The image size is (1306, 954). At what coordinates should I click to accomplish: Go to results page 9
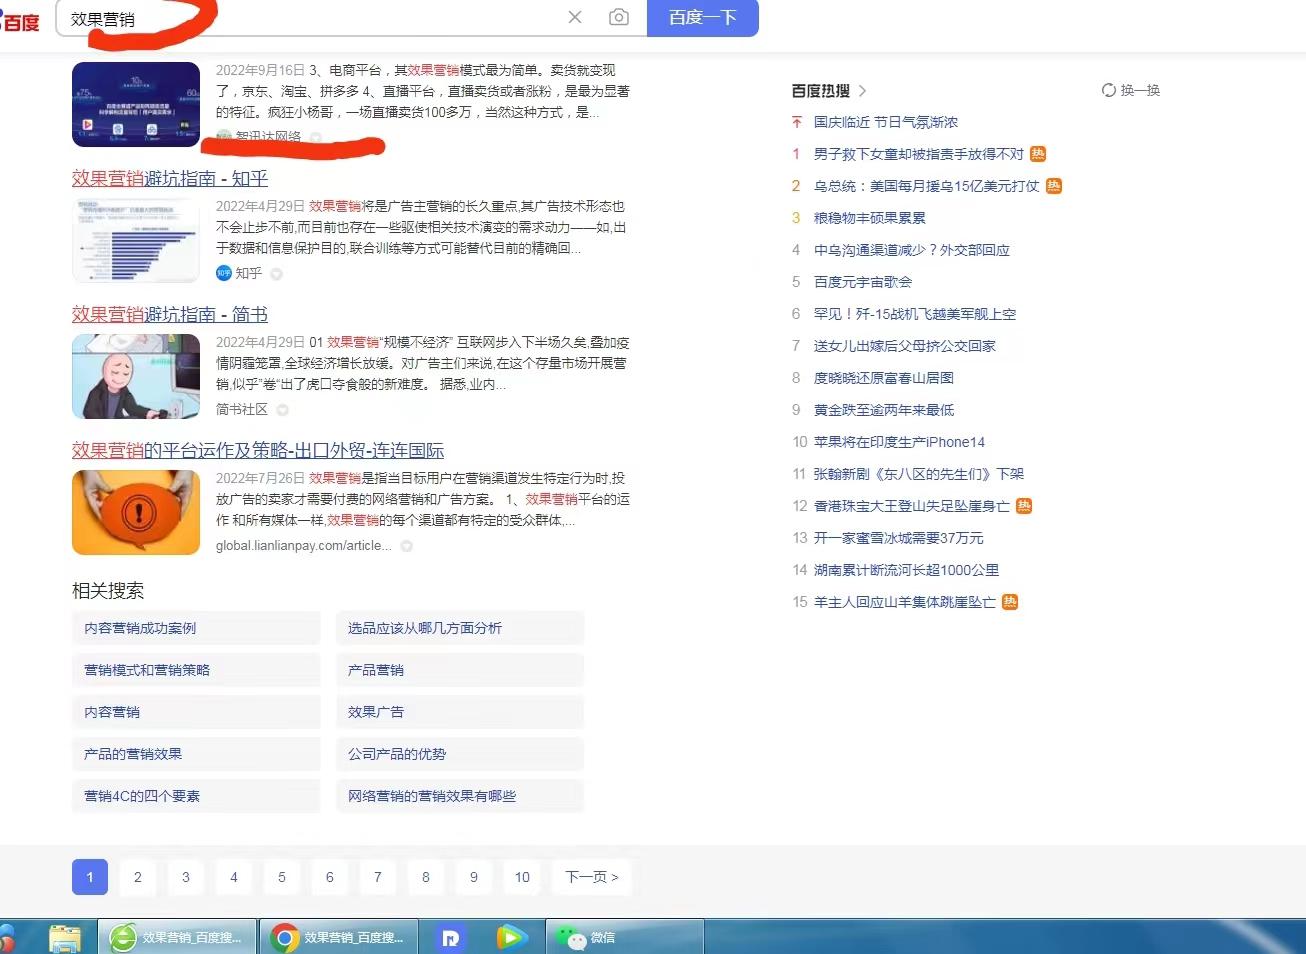tap(474, 877)
